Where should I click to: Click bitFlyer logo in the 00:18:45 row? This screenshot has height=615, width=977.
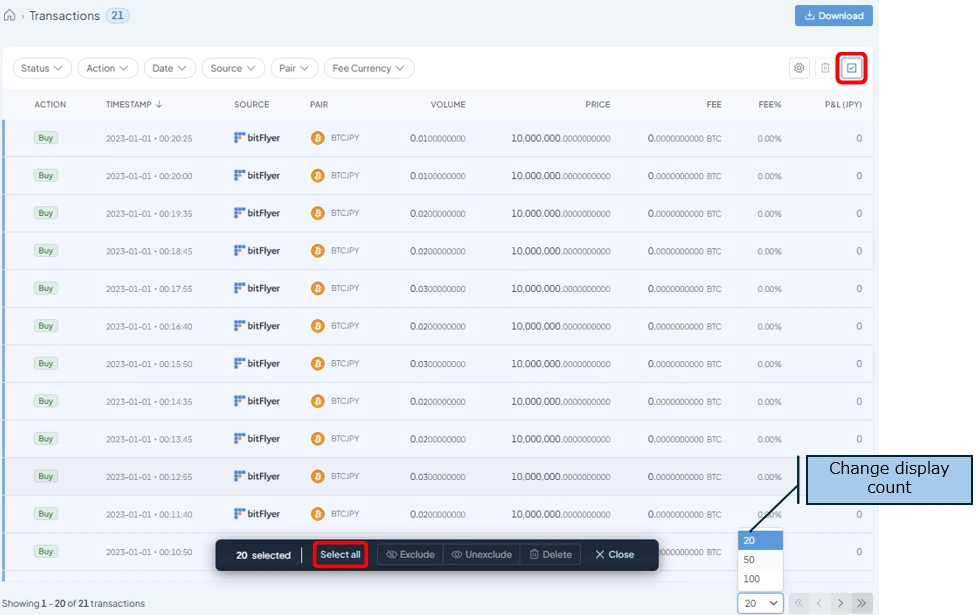point(257,250)
